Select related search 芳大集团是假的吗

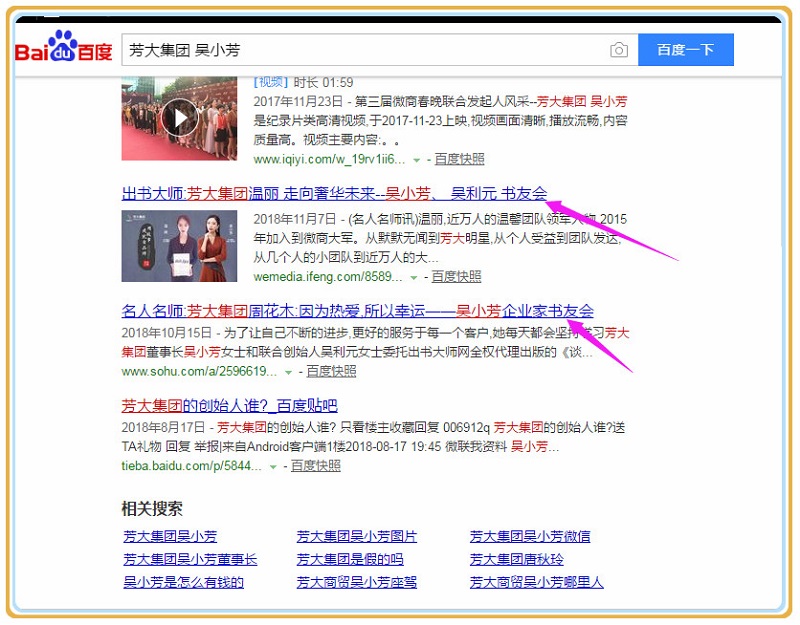350,559
